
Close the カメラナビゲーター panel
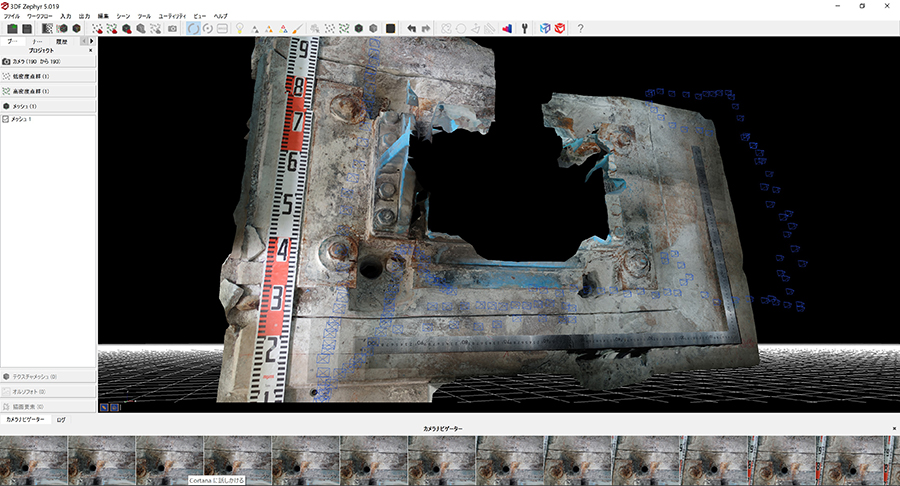894,429
